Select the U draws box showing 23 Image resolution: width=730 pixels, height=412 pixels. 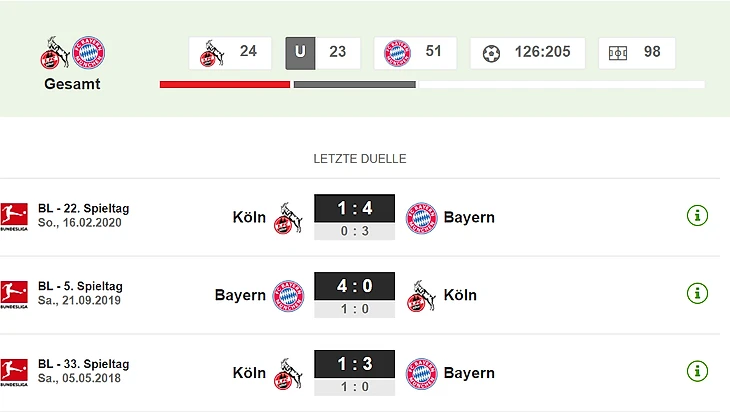click(323, 53)
